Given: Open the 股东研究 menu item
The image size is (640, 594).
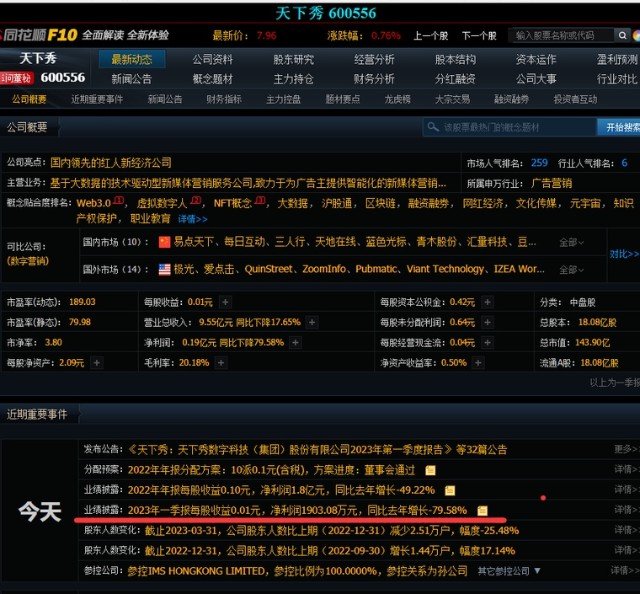Looking at the screenshot, I should click(293, 59).
